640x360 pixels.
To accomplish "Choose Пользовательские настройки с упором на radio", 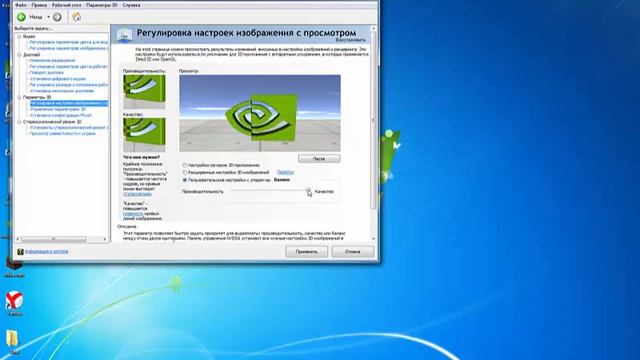I will pyautogui.click(x=185, y=180).
